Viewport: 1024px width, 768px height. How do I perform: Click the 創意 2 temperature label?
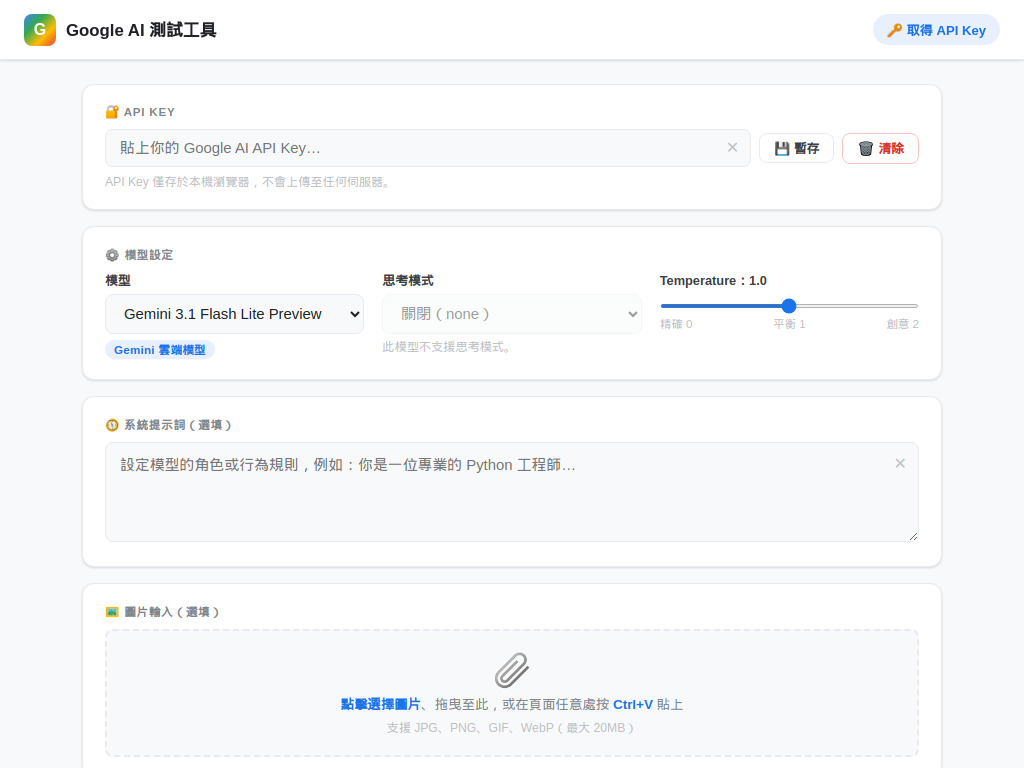903,324
